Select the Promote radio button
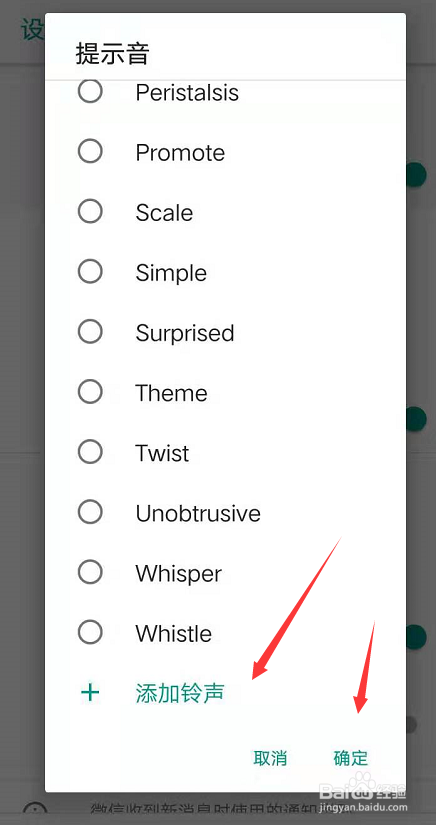This screenshot has width=436, height=825. point(90,152)
